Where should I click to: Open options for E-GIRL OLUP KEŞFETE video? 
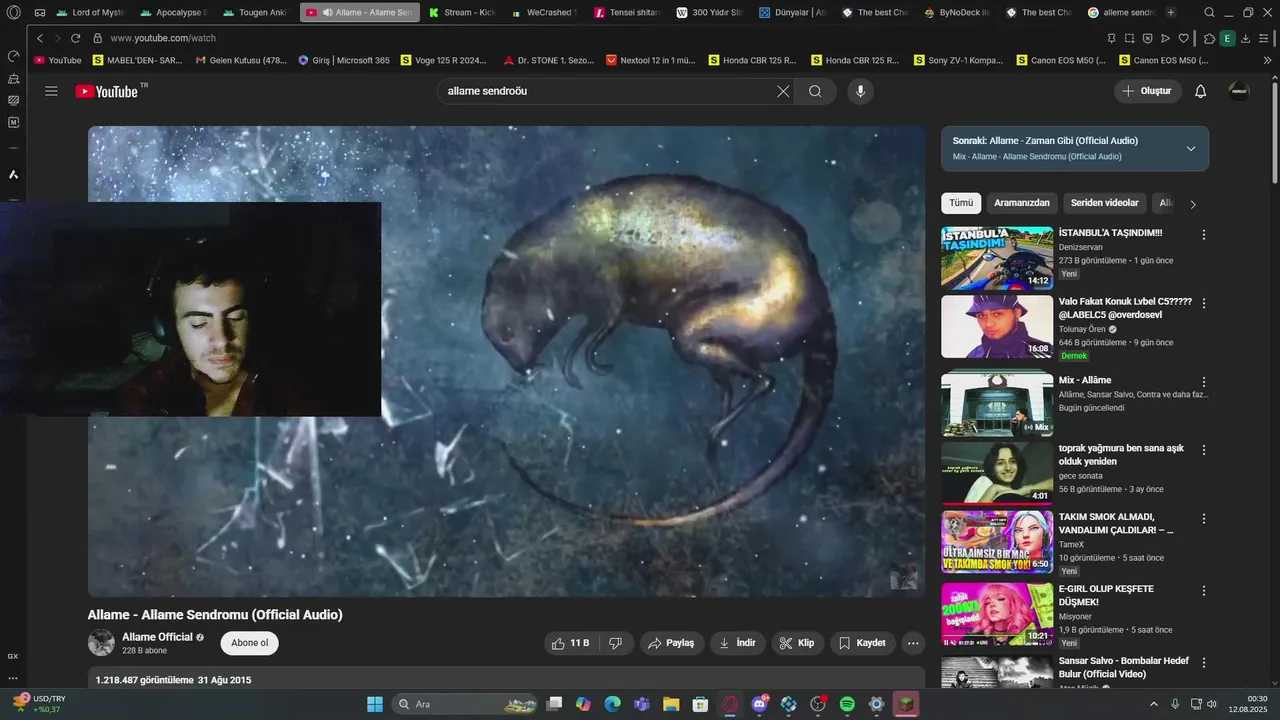(1204, 591)
